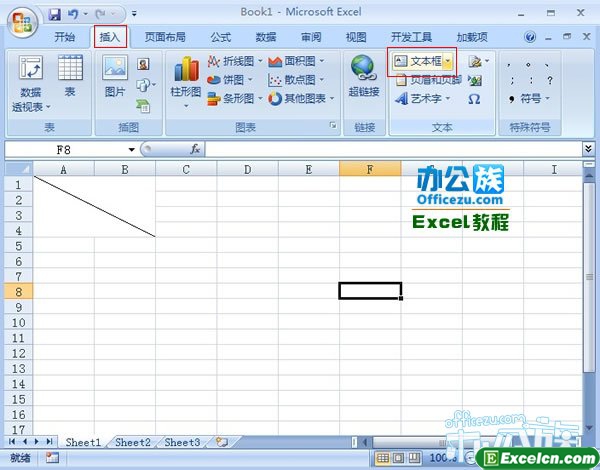Click the insert function fx button
The image size is (600, 470).
(x=195, y=149)
